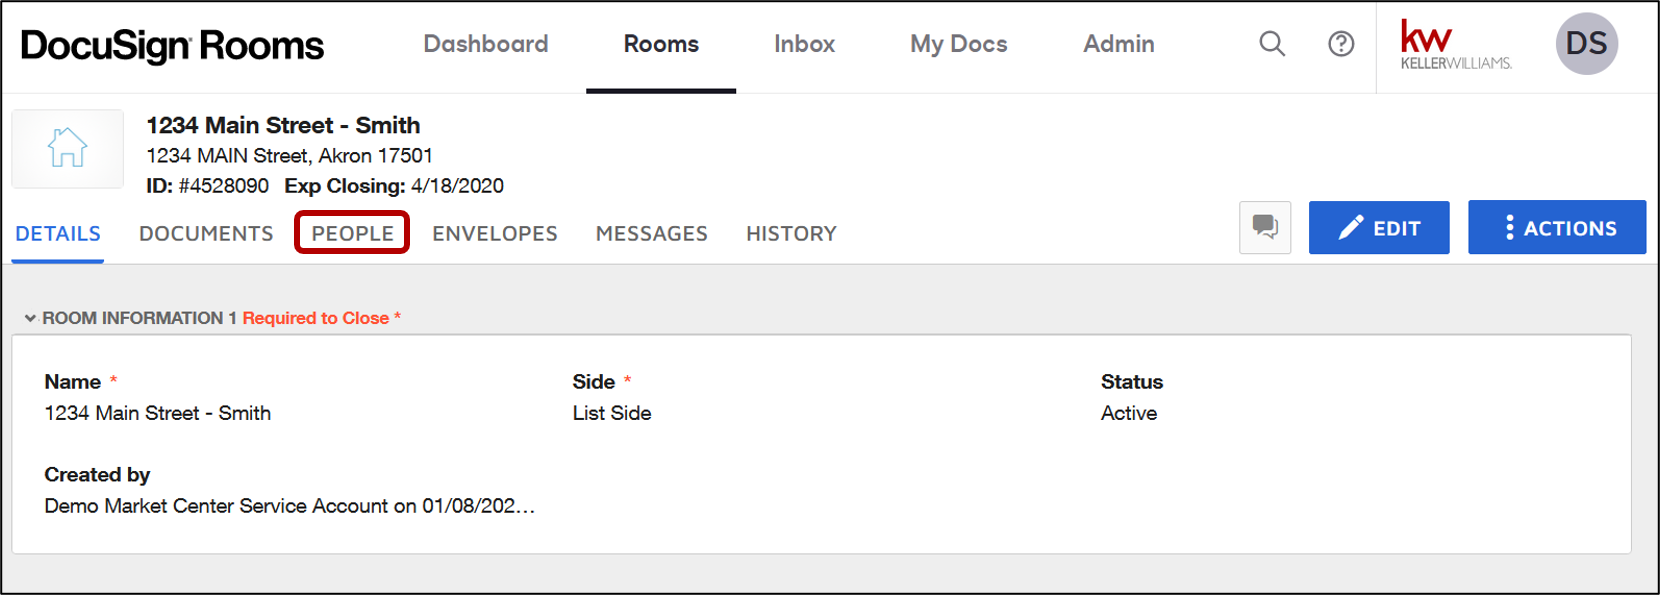Collapse the Room Information 1 section
Image resolution: width=1660 pixels, height=595 pixels.
coord(29,317)
